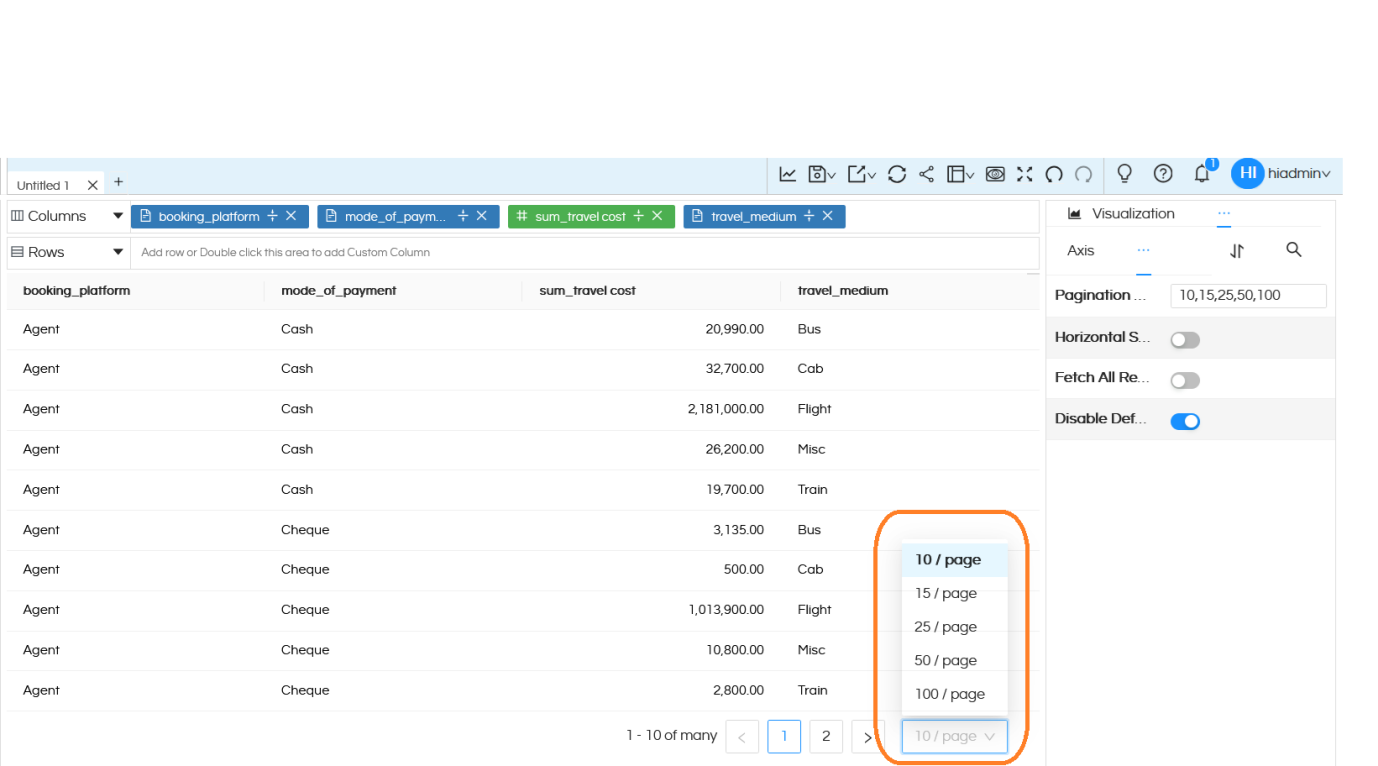Switch to the Untitled 1 tab
The width and height of the screenshot is (1378, 766).
click(x=43, y=185)
